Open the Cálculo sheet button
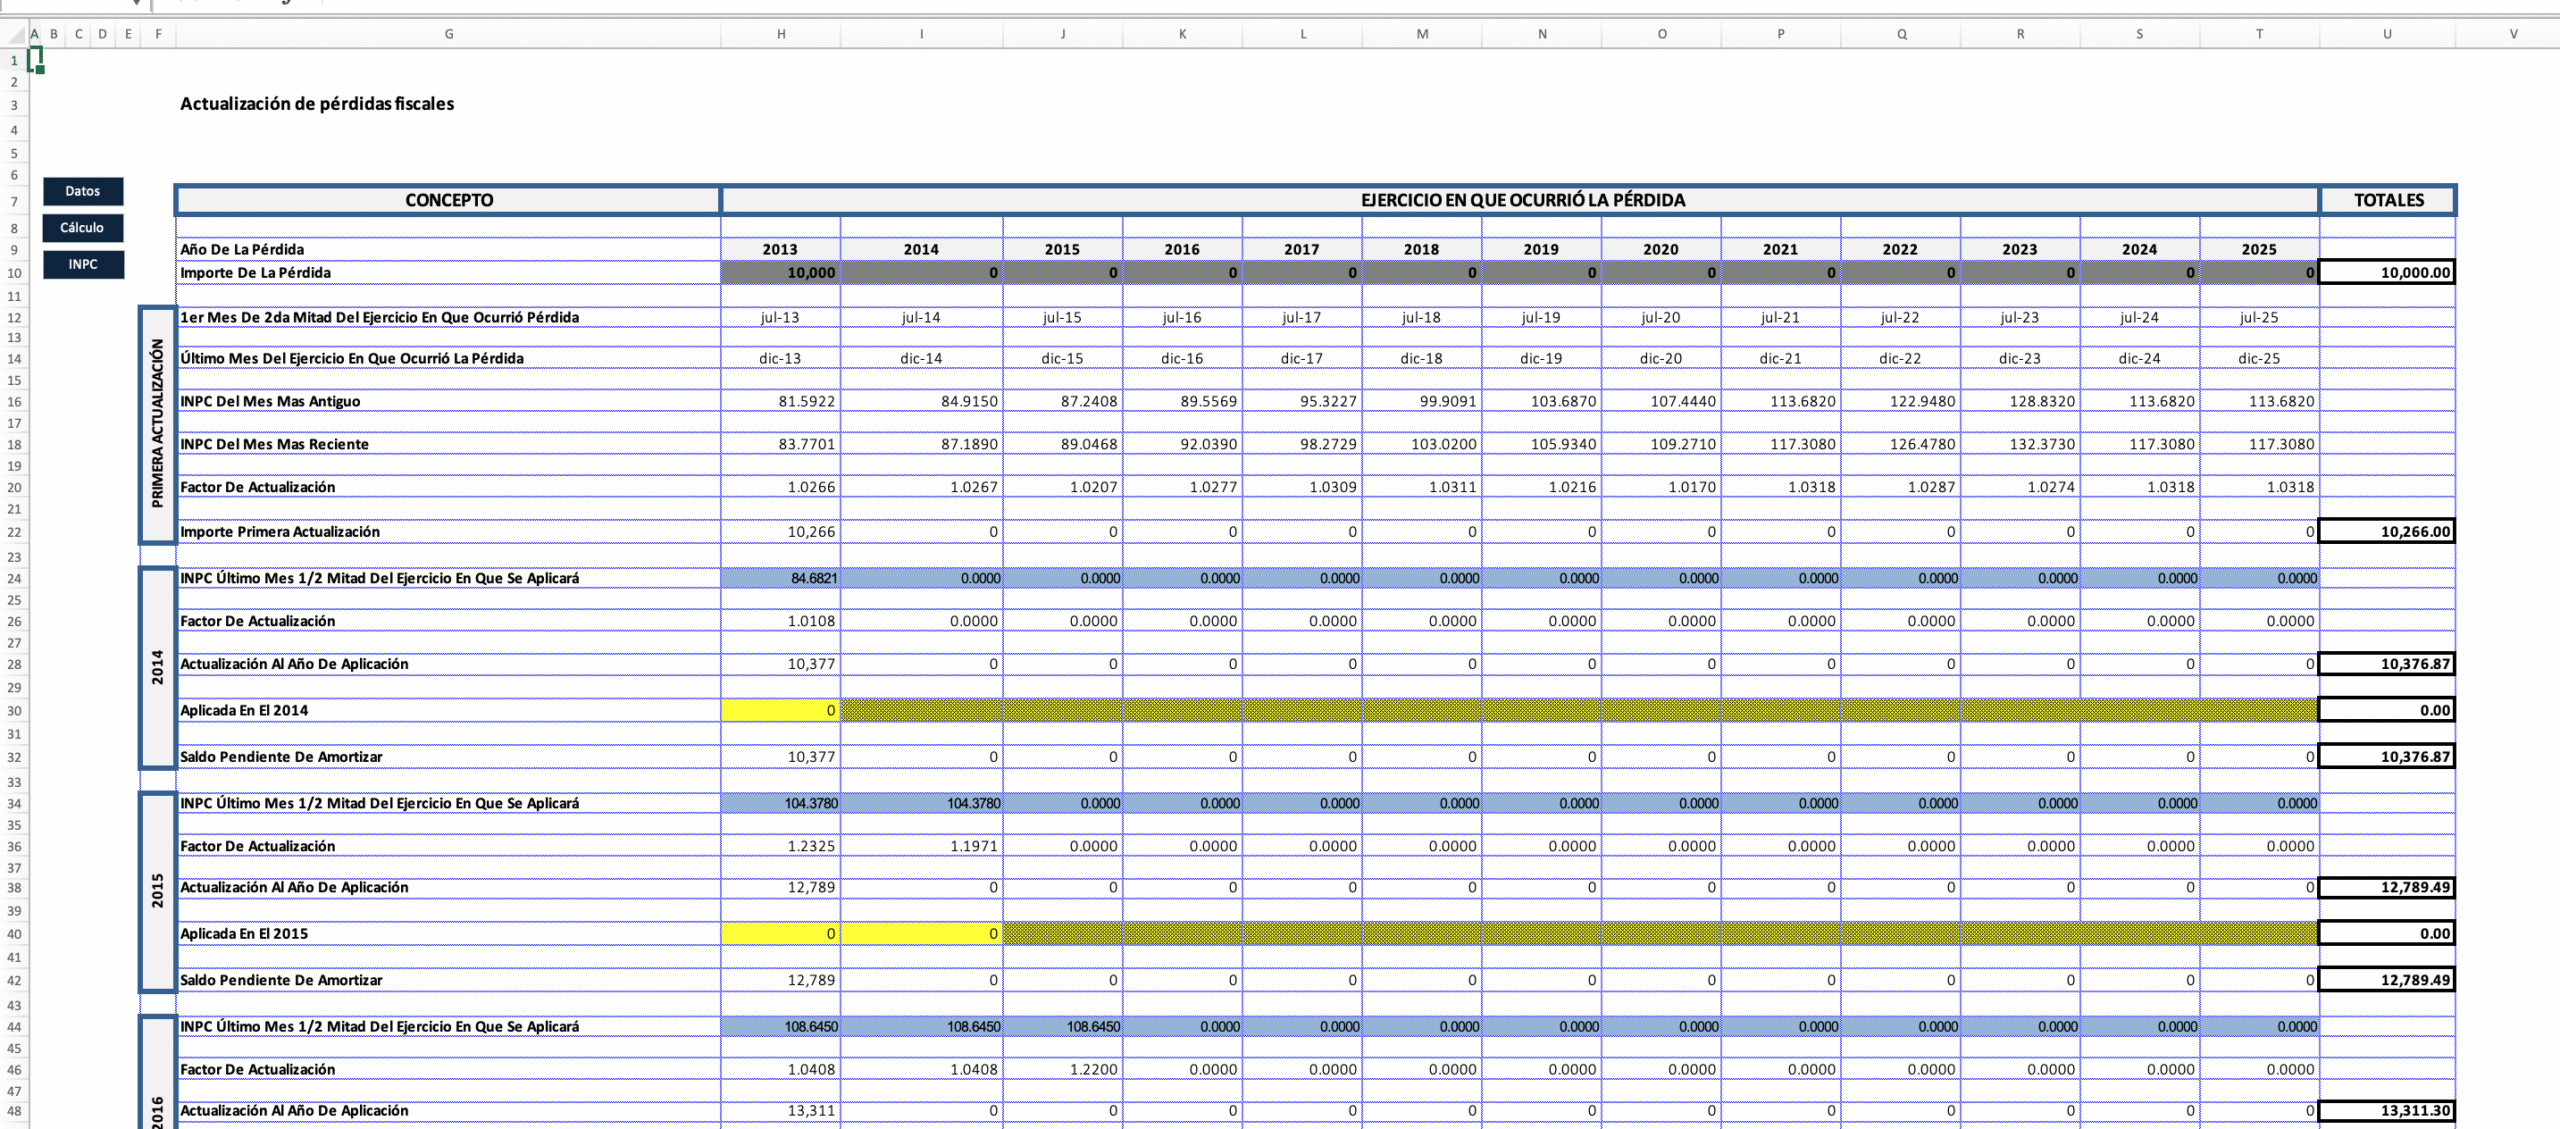This screenshot has width=2560, height=1129. pos(83,228)
